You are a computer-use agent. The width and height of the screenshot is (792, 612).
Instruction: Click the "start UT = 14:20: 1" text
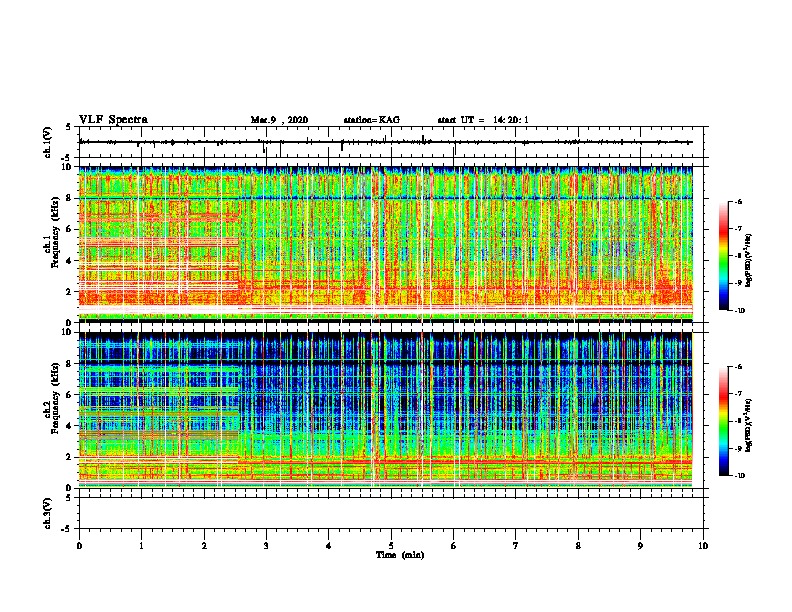483,120
